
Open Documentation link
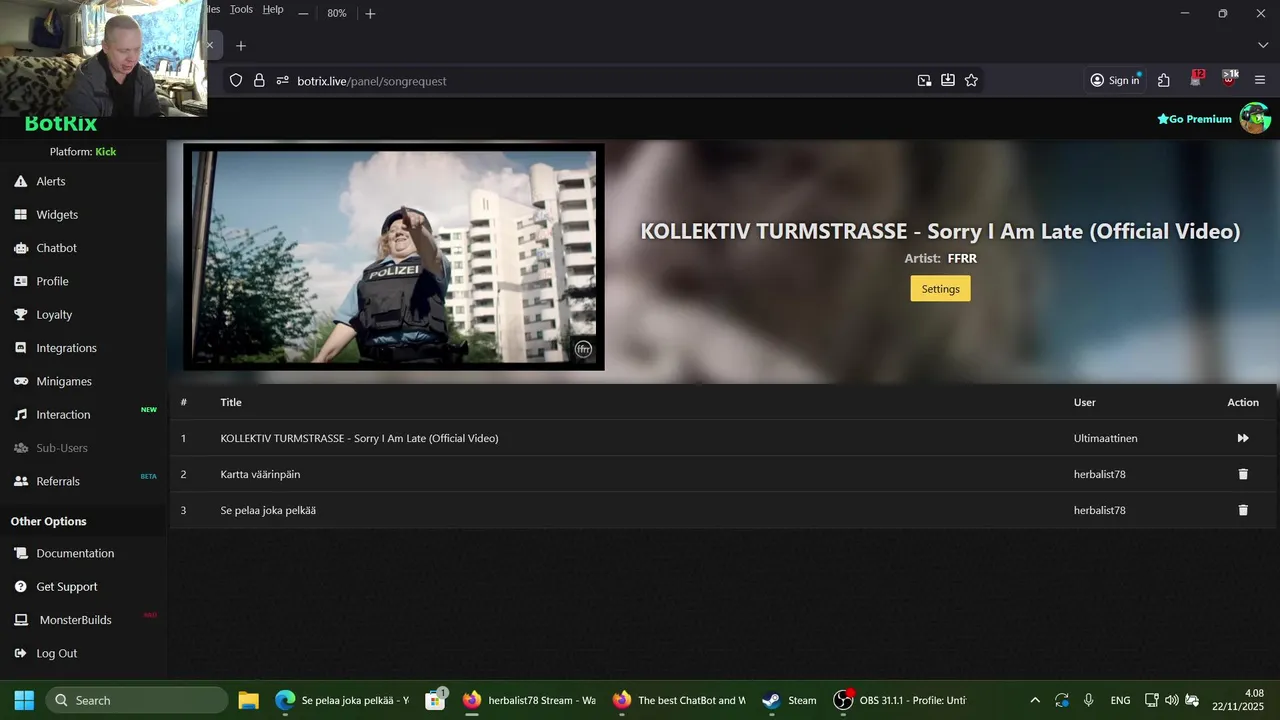tap(75, 553)
